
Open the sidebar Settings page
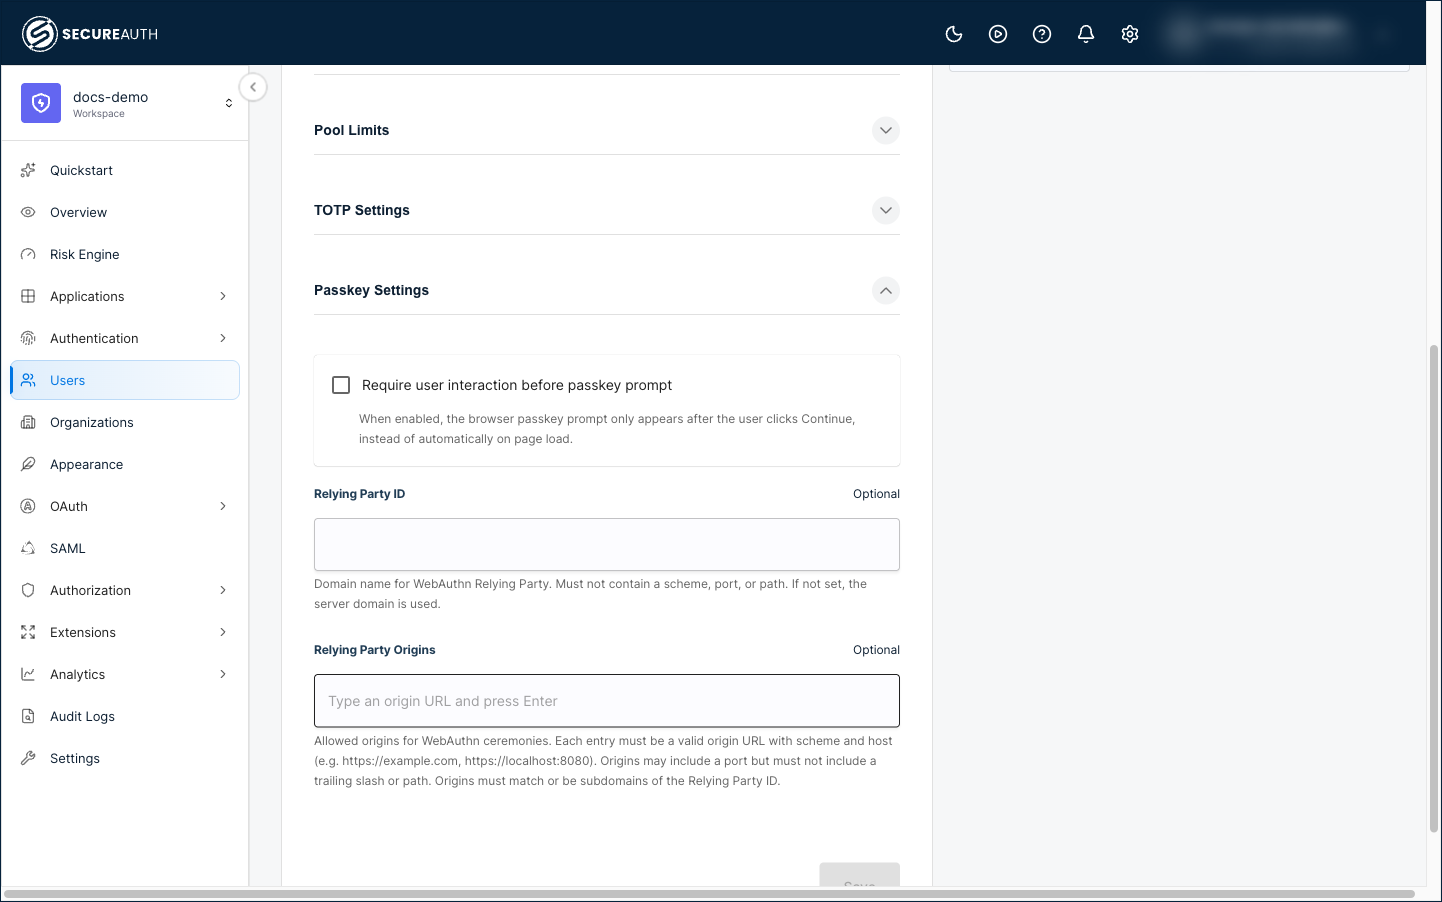125,758
